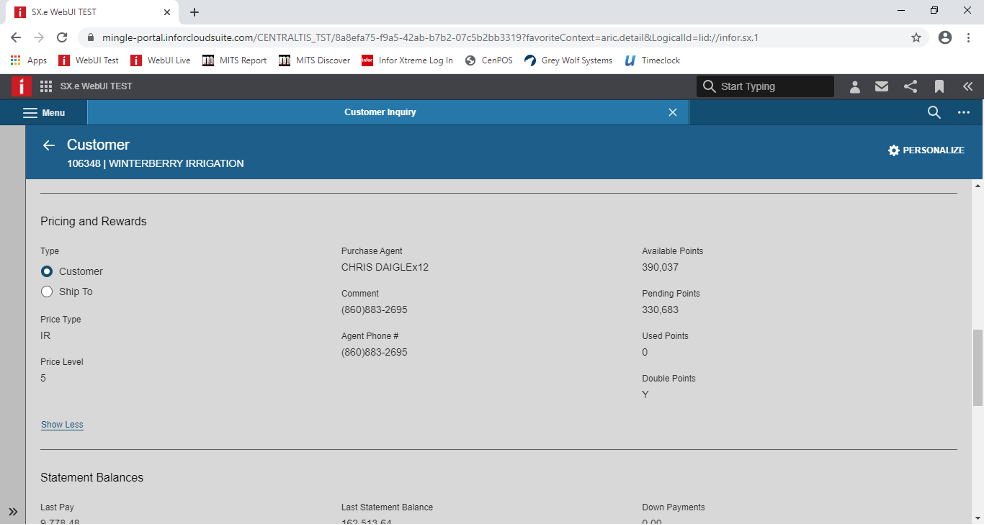Select the Customer Inquiry tab
The image size is (985, 525).
point(380,112)
